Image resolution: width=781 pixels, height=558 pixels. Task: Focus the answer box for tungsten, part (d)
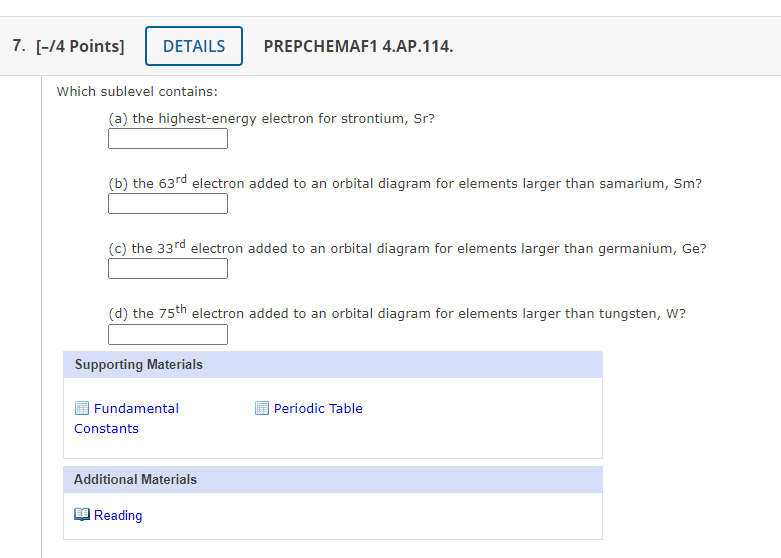tap(168, 334)
